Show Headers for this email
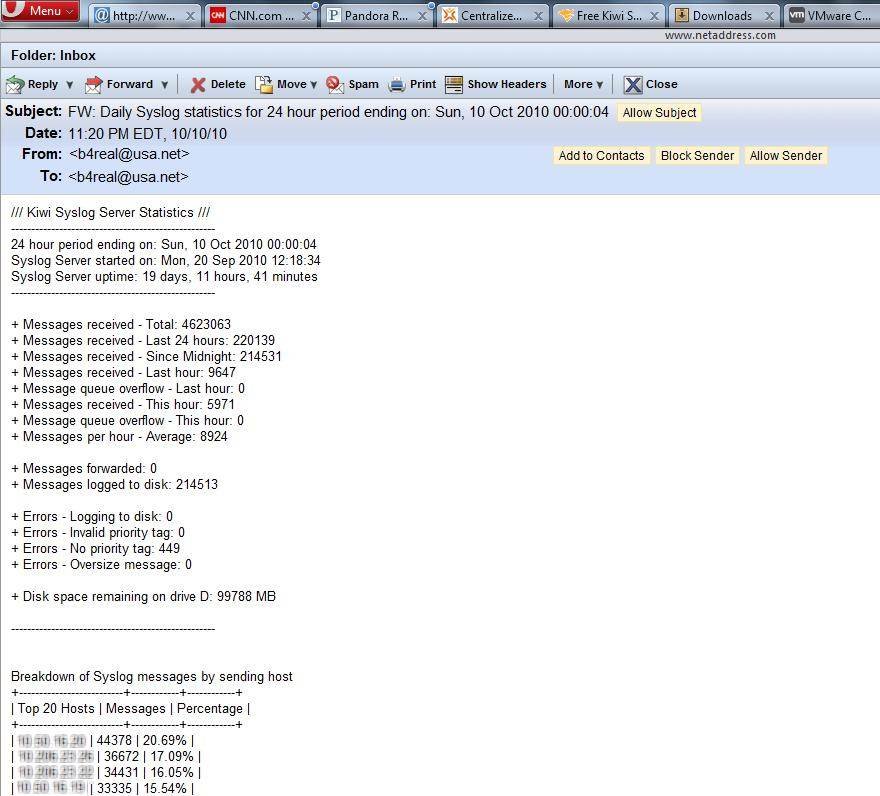Image resolution: width=880 pixels, height=796 pixels. pyautogui.click(x=496, y=85)
